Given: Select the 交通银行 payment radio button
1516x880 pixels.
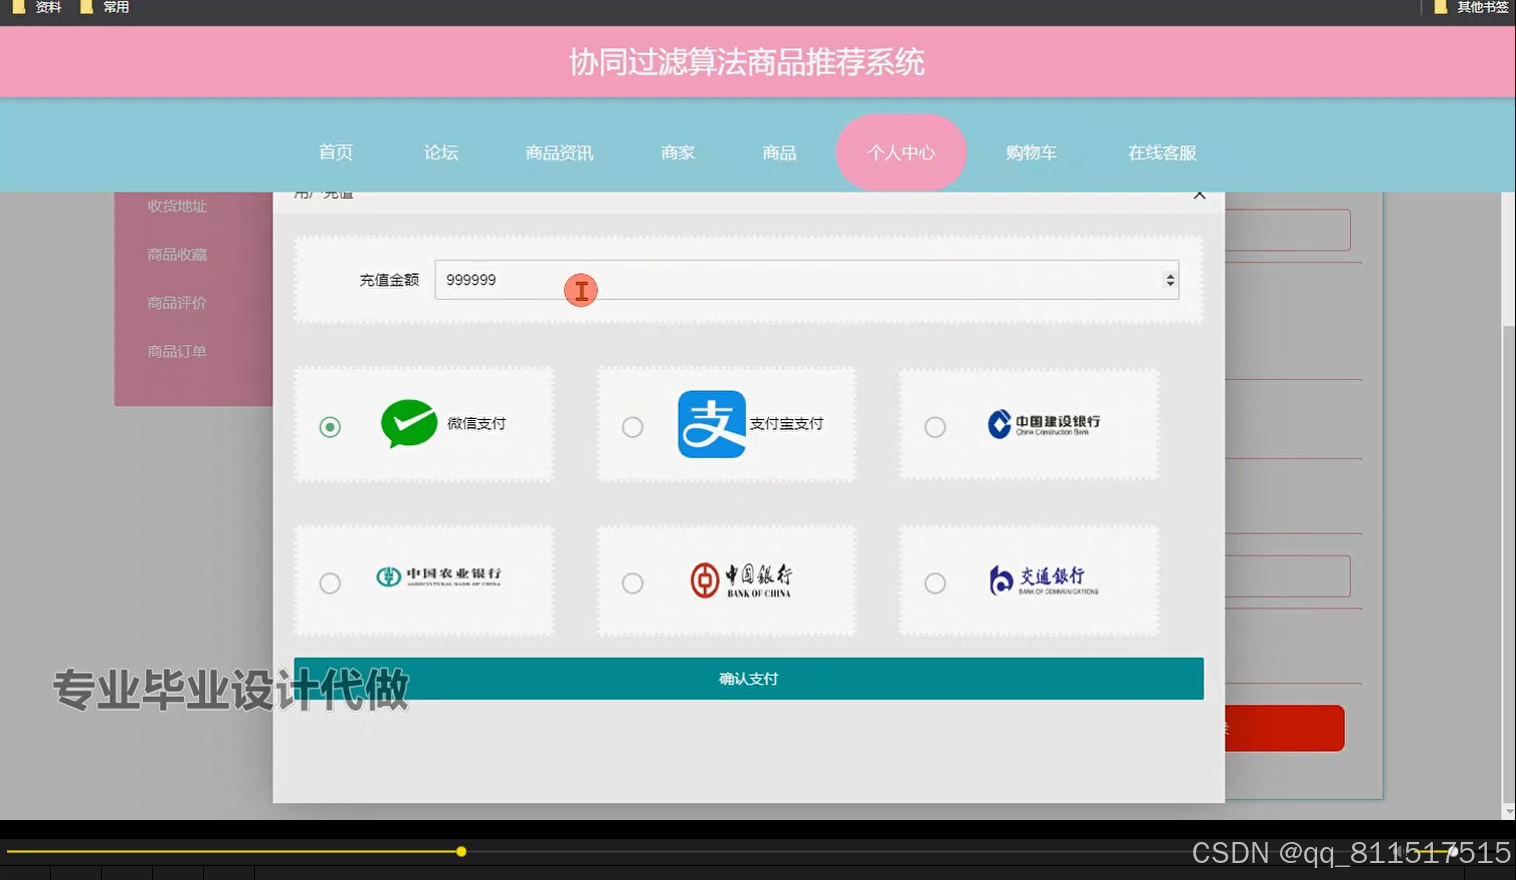Looking at the screenshot, I should click(934, 582).
